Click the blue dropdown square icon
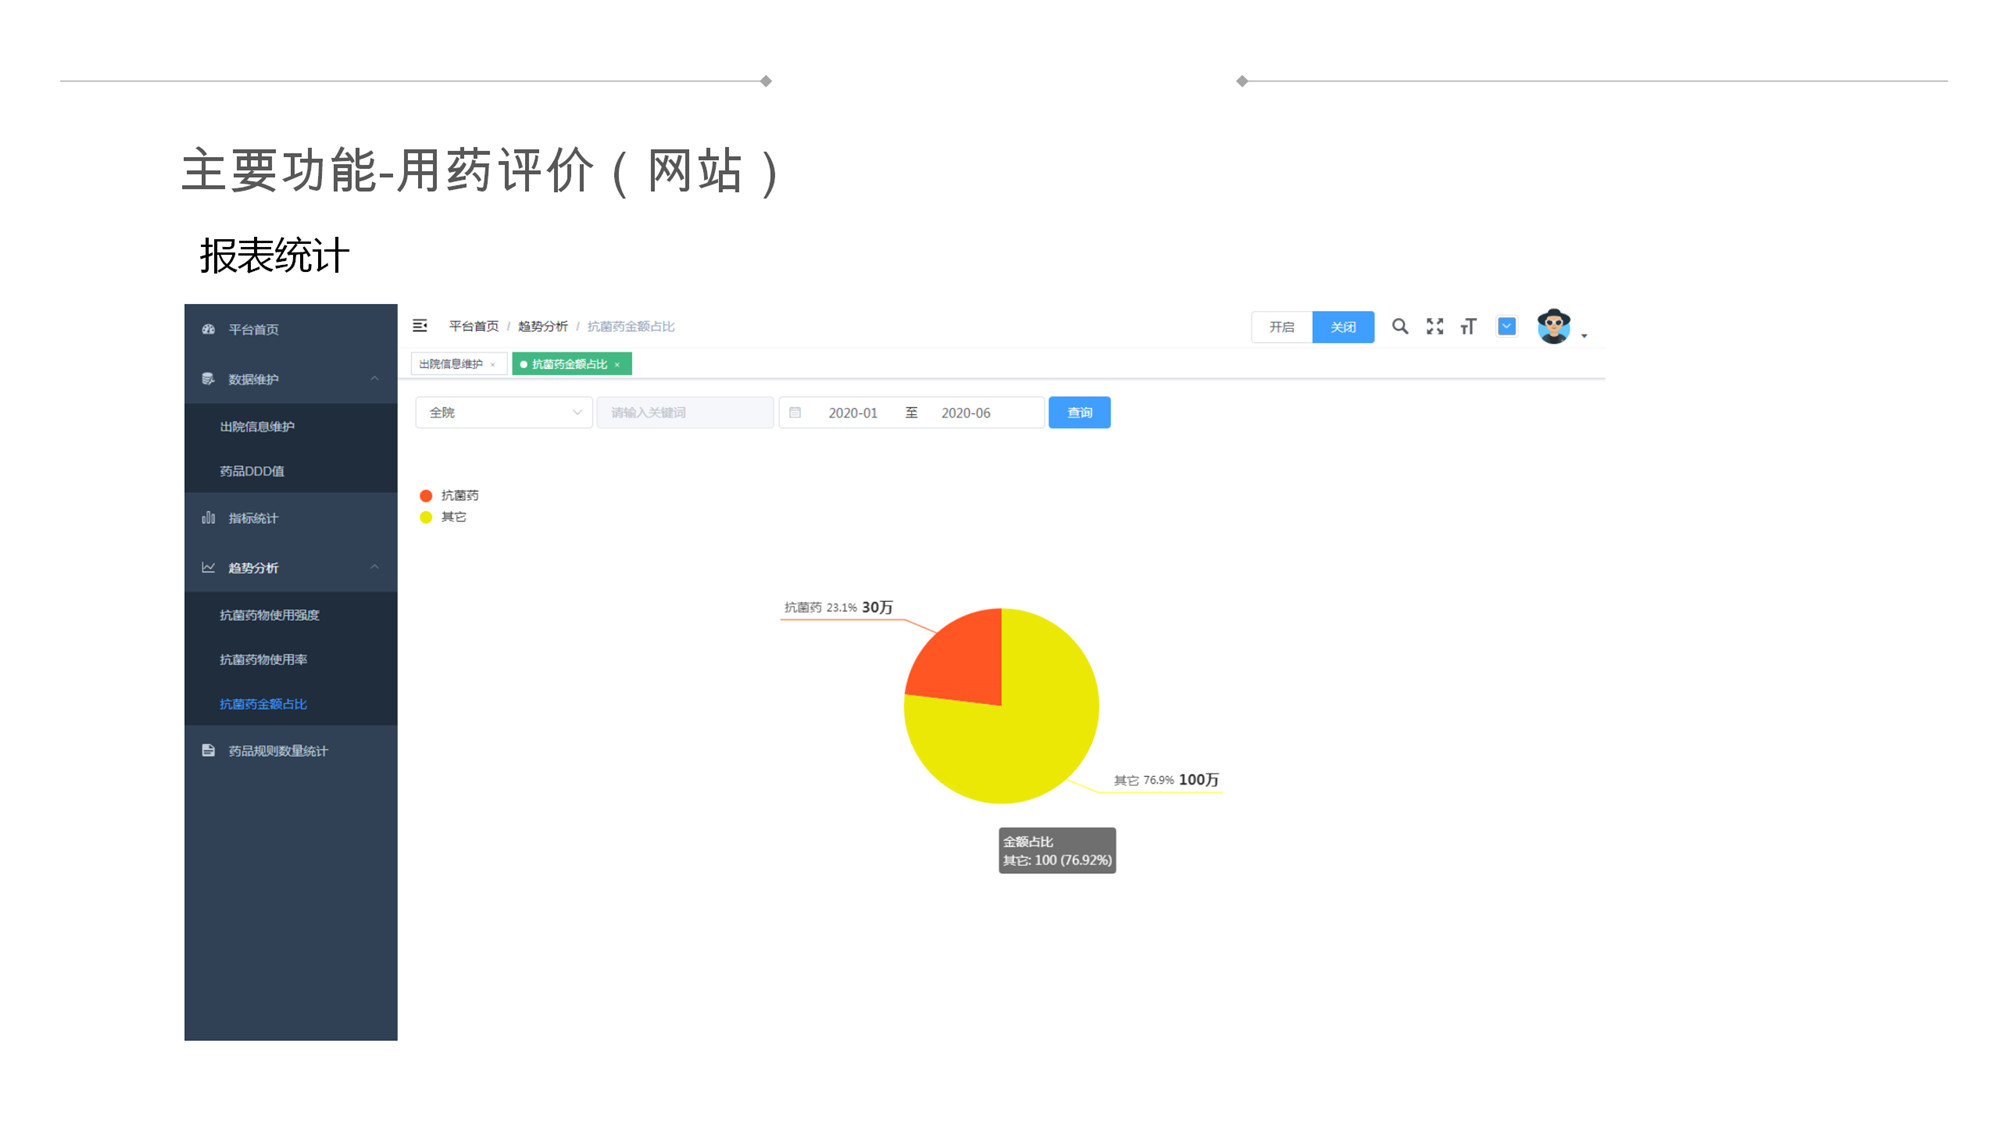The image size is (2000, 1125). point(1507,326)
